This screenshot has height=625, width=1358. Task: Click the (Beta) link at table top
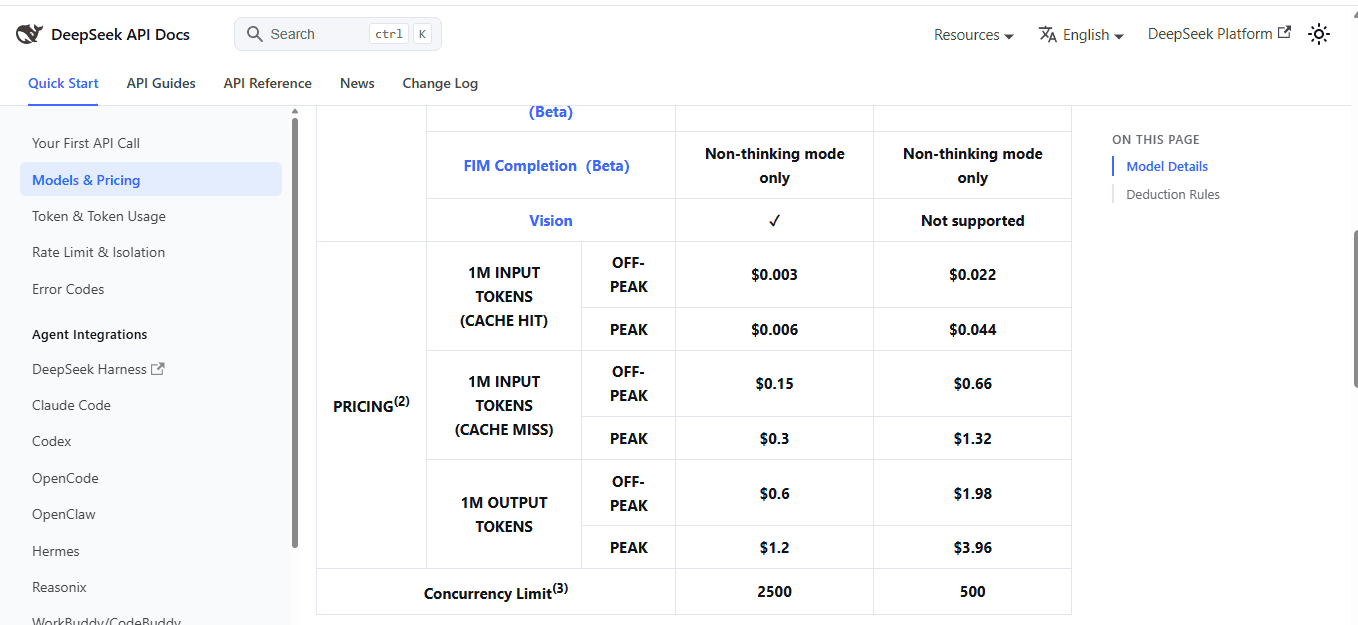click(551, 112)
